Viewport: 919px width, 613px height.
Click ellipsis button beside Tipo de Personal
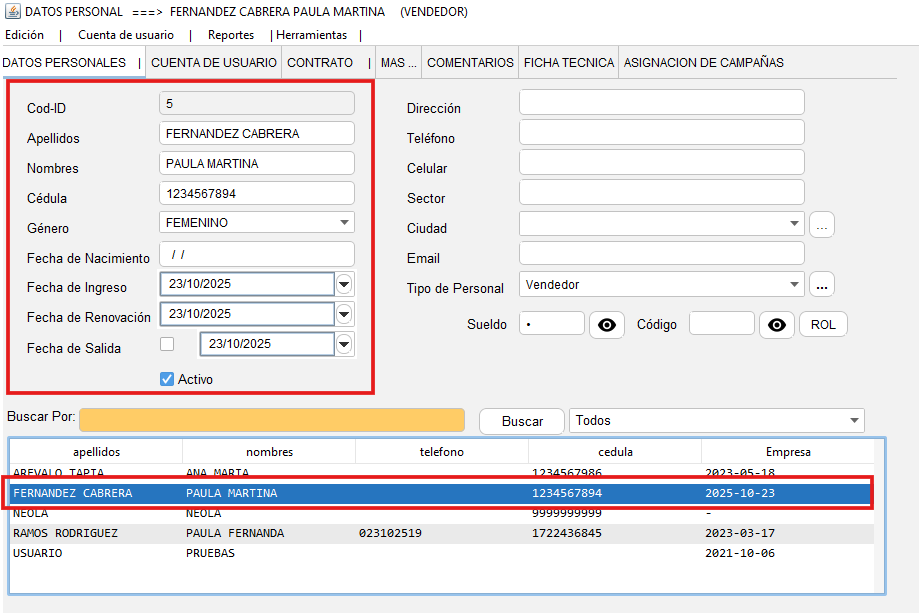click(x=821, y=285)
